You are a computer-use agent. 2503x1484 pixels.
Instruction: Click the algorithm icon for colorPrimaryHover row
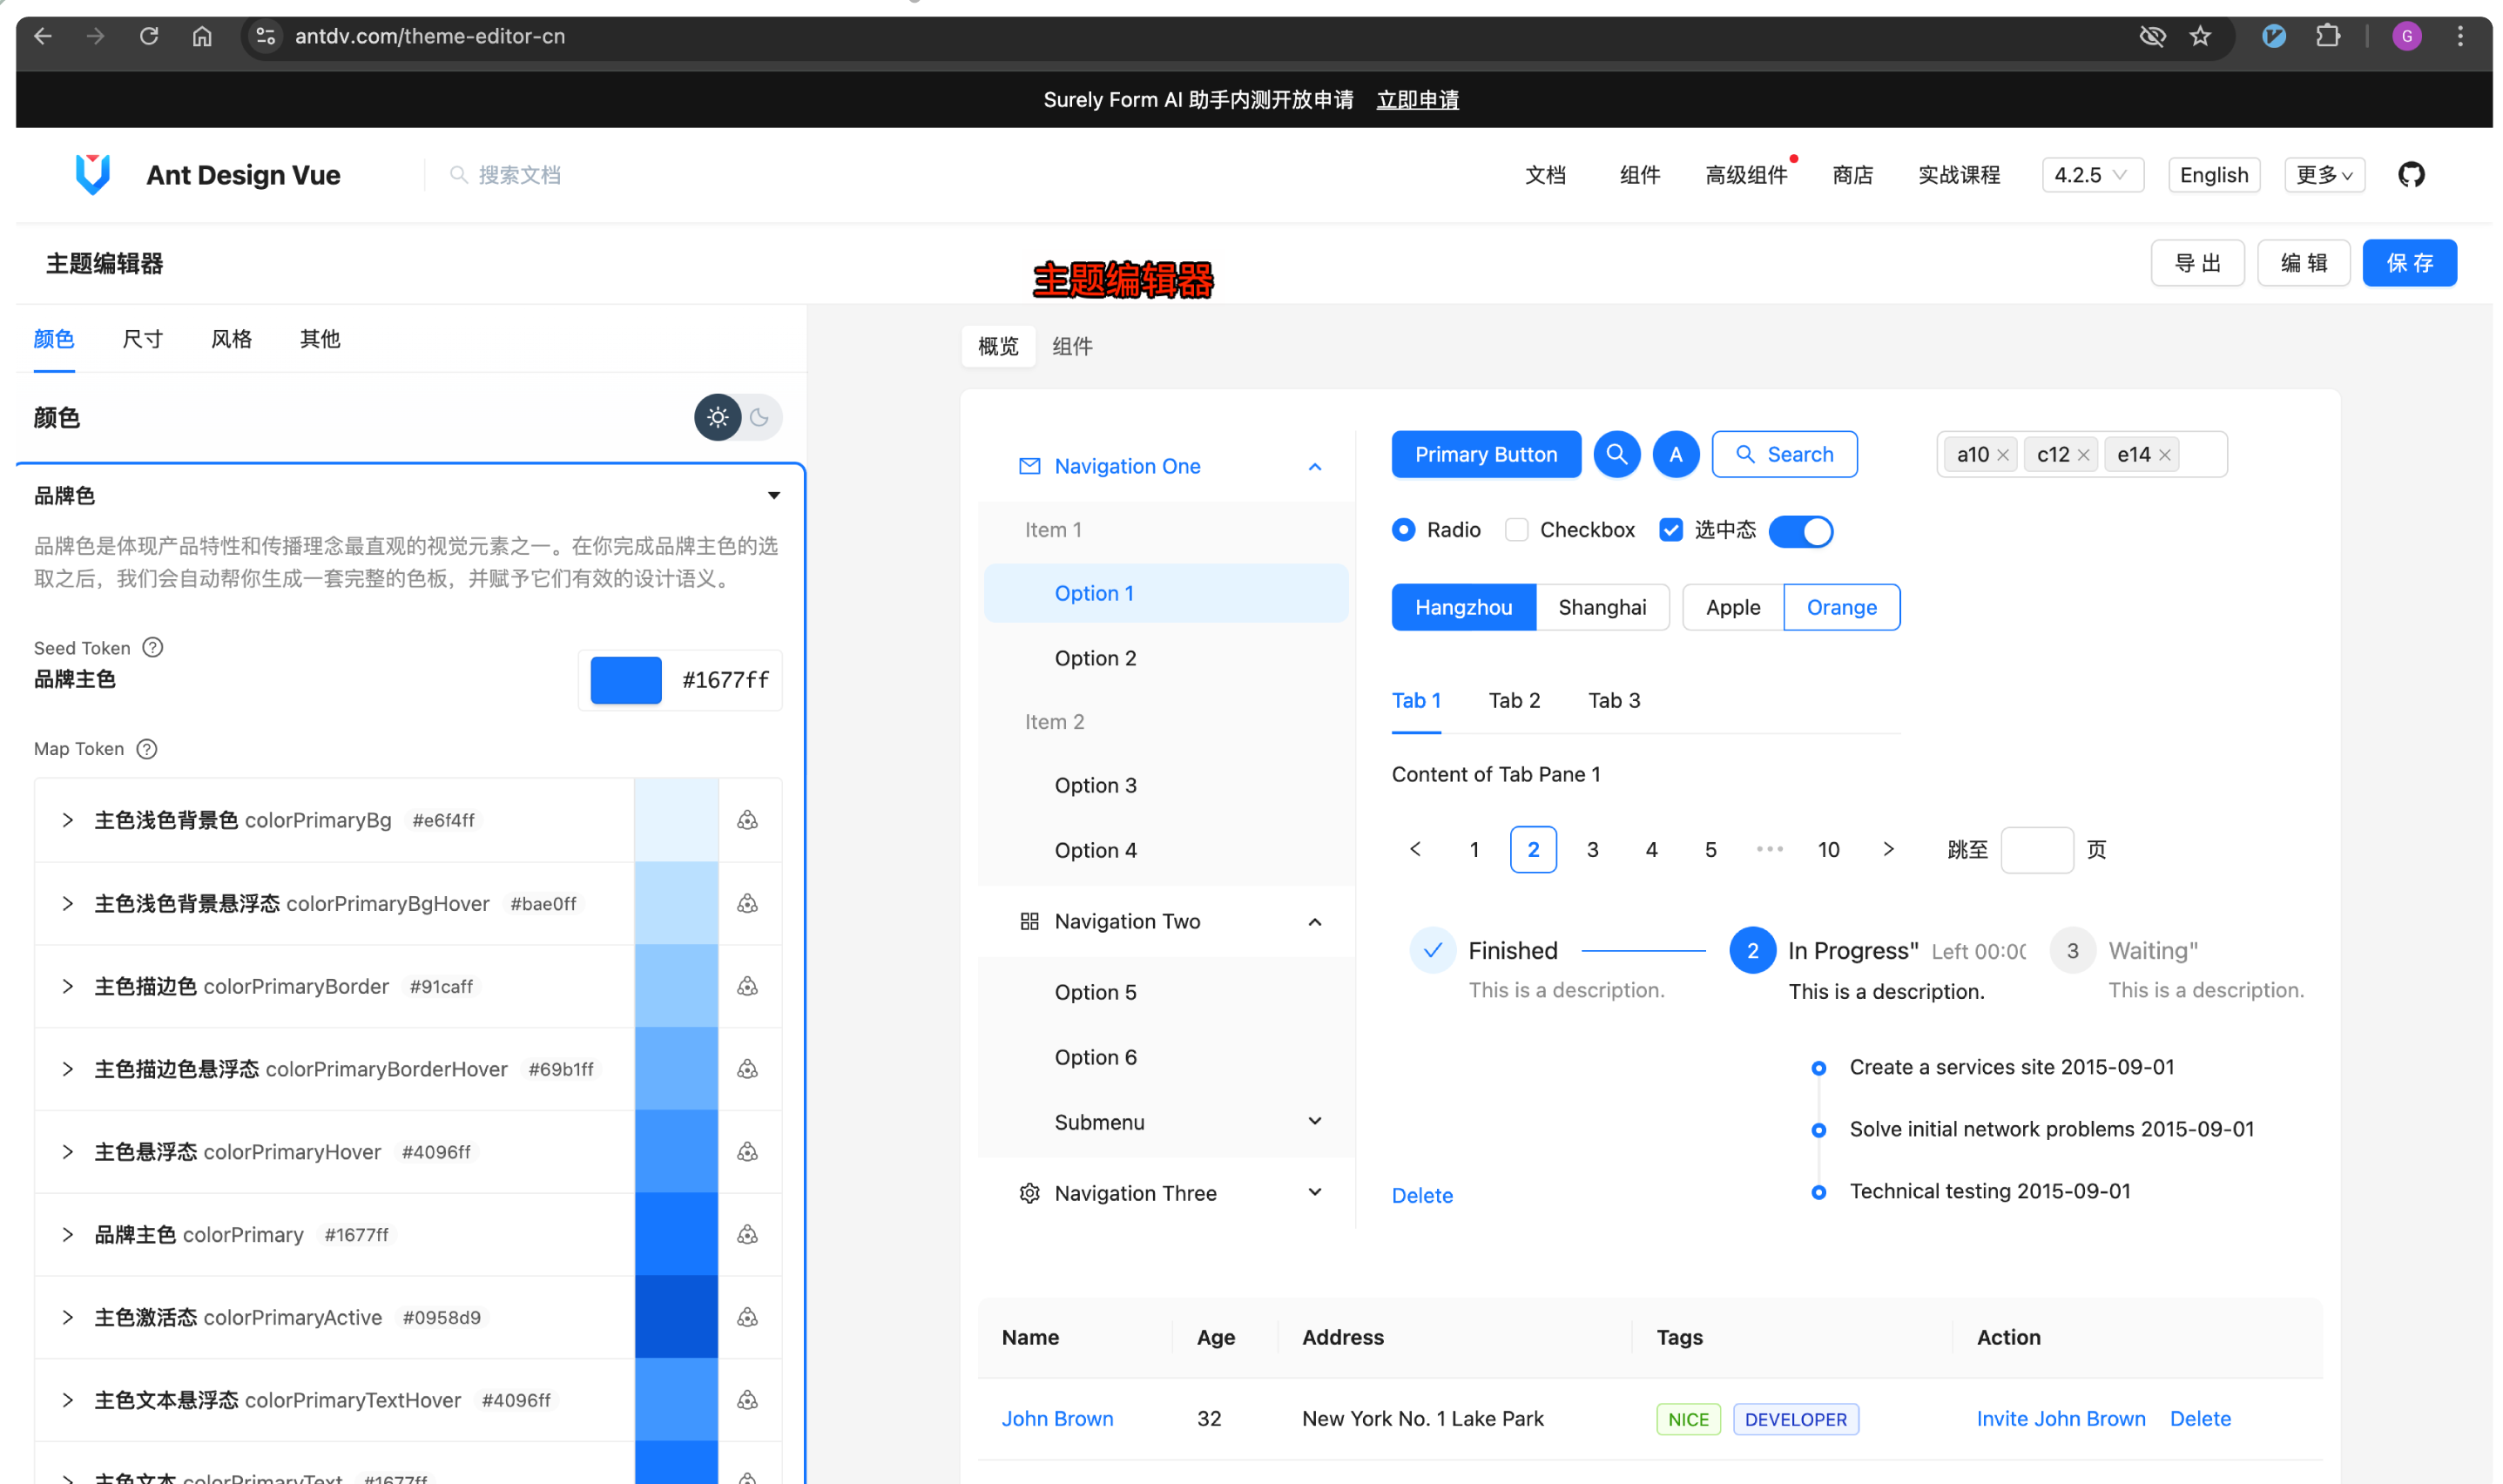pyautogui.click(x=747, y=1152)
